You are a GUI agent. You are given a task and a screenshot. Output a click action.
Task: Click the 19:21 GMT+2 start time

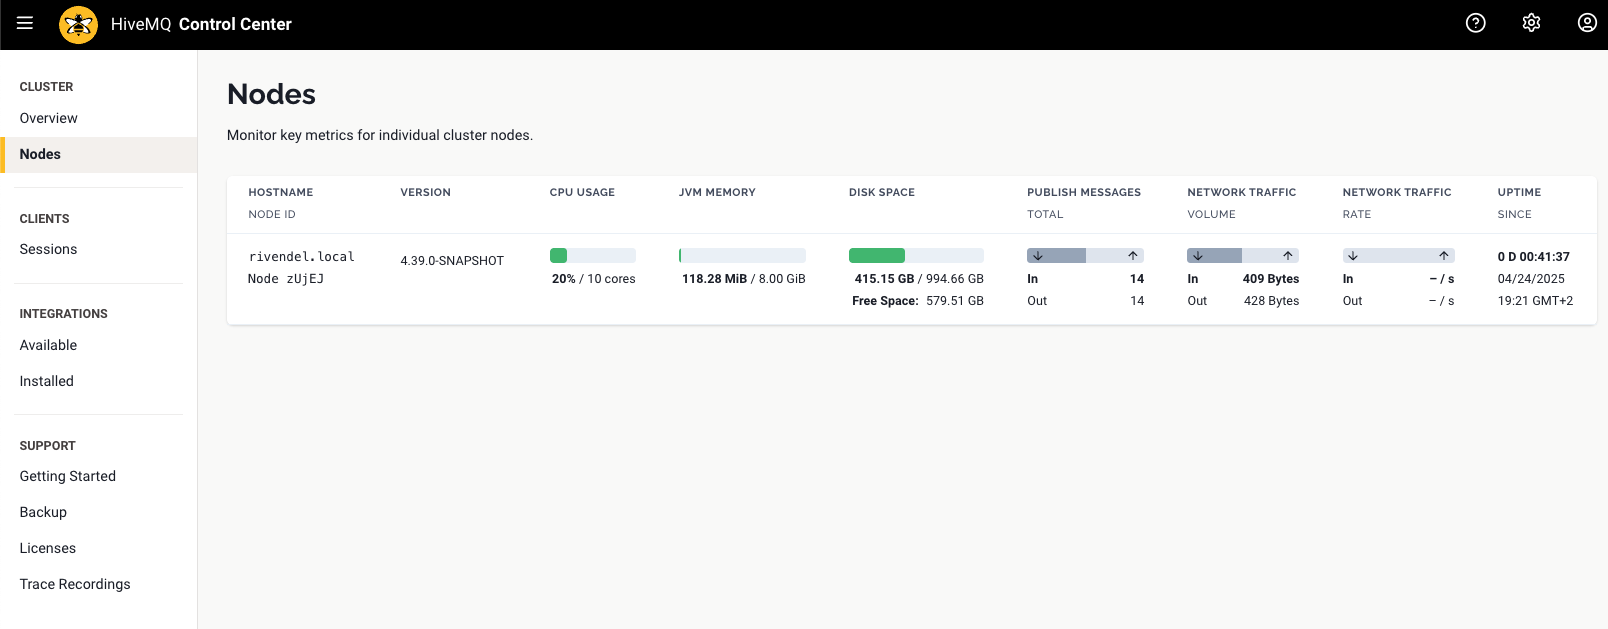(x=1535, y=301)
